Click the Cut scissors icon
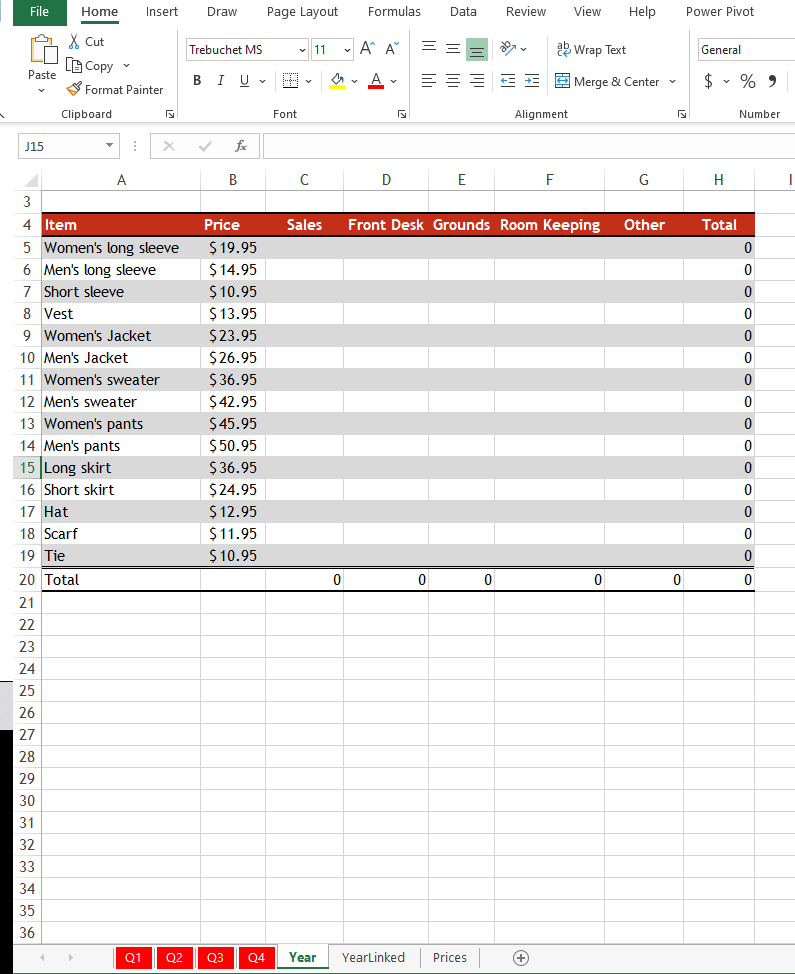 click(x=74, y=42)
